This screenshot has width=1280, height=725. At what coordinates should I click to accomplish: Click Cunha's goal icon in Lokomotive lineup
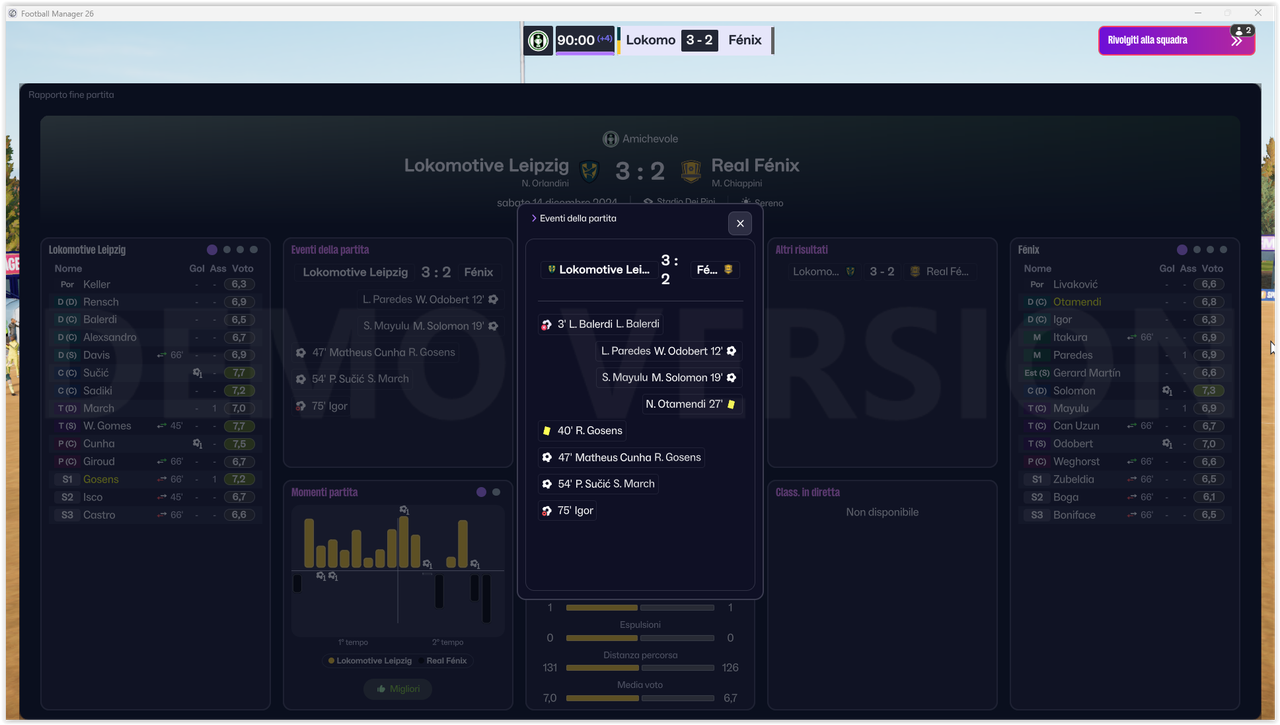(x=197, y=444)
